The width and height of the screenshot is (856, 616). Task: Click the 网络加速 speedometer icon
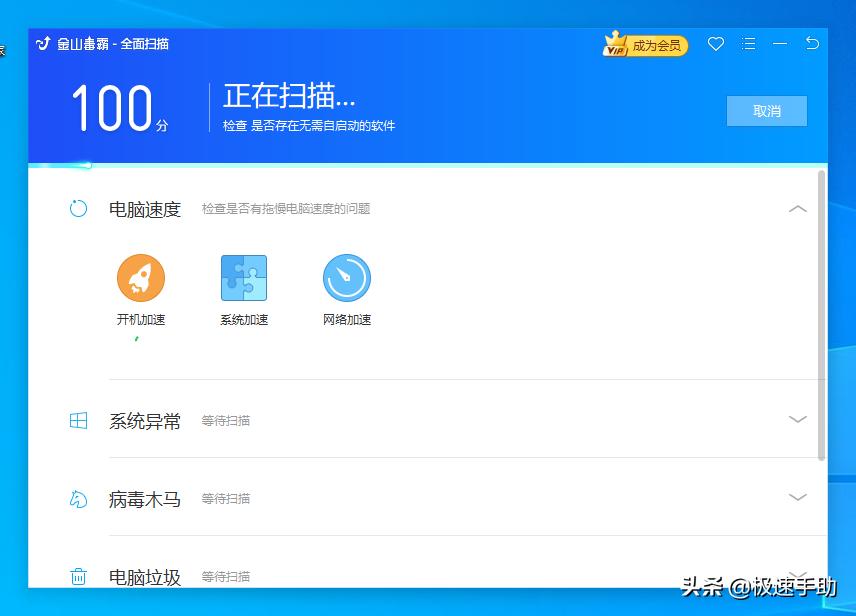pyautogui.click(x=346, y=278)
